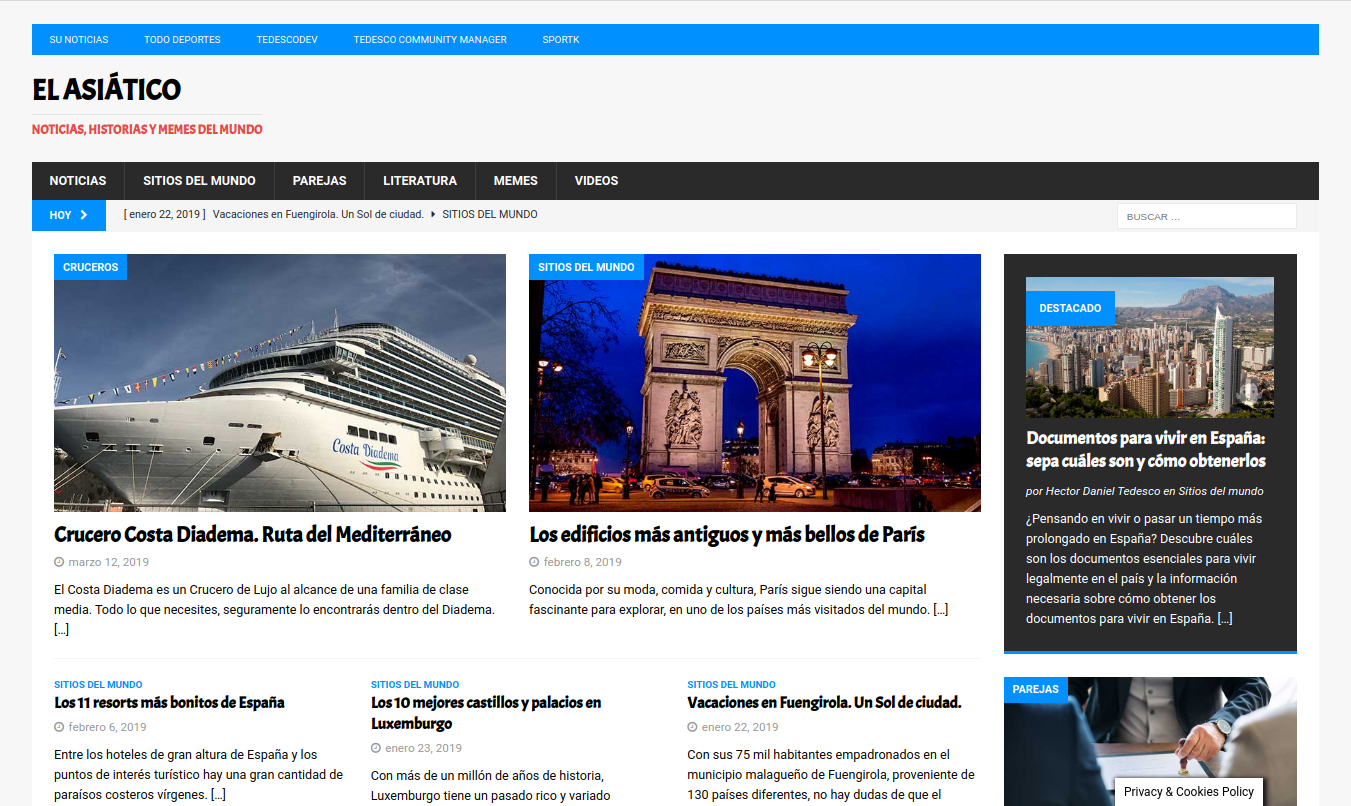Go to the VIDEOS menu section
The image size is (1351, 806).
coord(596,181)
